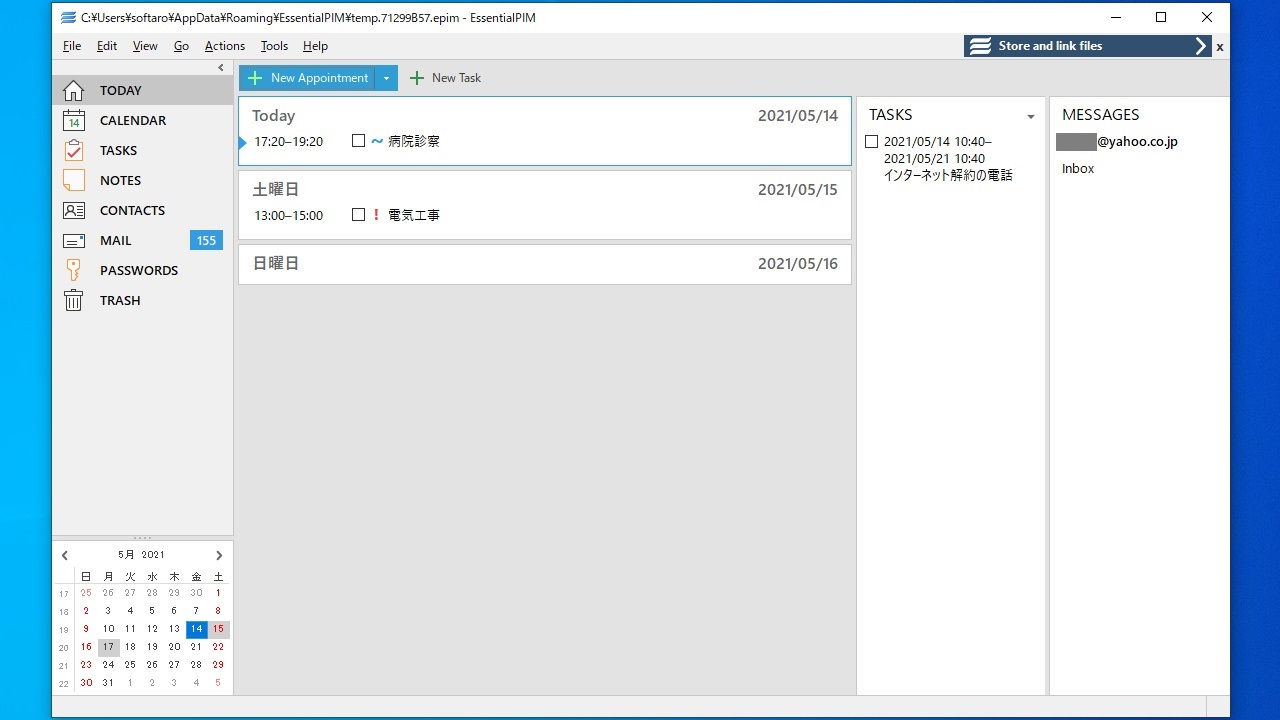Open the View menu
Viewport: 1280px width, 720px height.
point(145,46)
